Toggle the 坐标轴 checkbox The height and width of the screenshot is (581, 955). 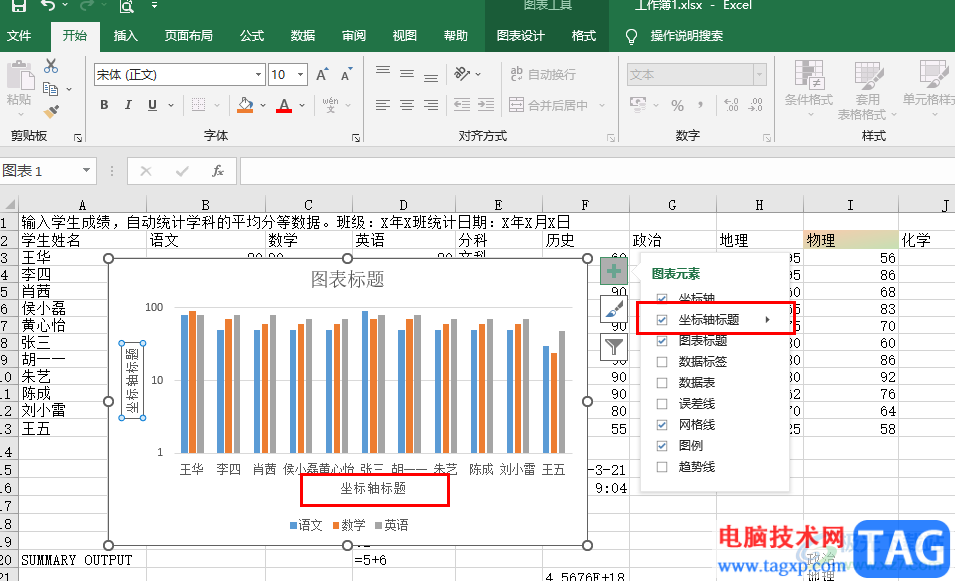coord(662,298)
